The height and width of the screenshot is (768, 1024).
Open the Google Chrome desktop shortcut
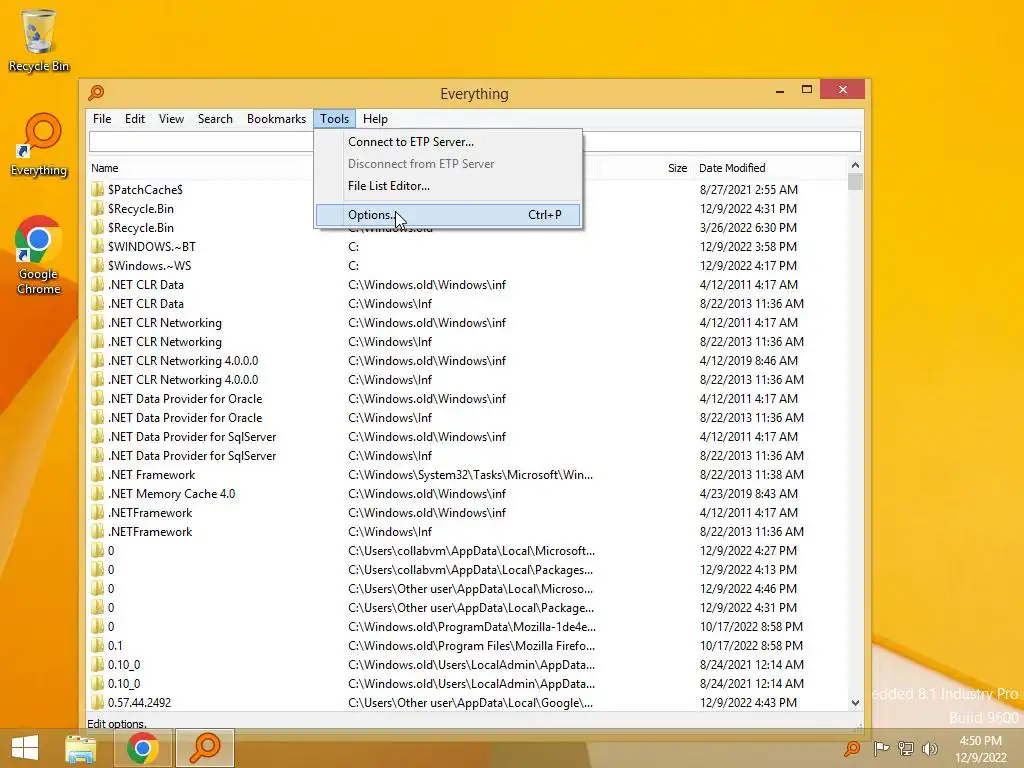pyautogui.click(x=39, y=255)
